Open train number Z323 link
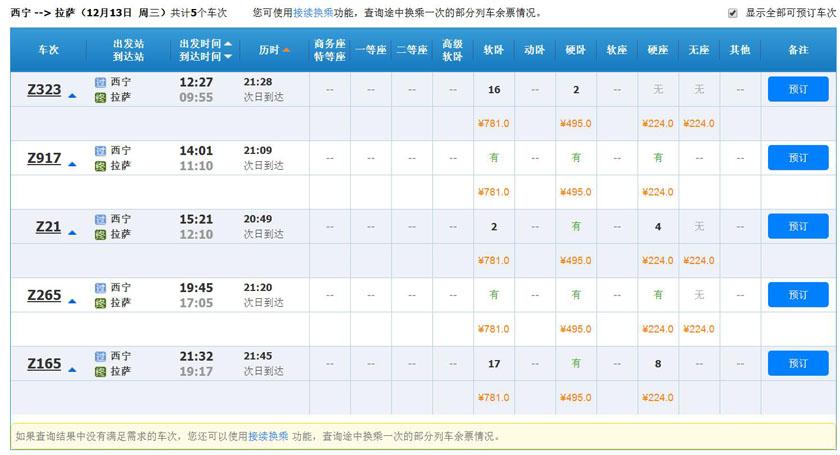This screenshot has width=840, height=455. pos(44,89)
